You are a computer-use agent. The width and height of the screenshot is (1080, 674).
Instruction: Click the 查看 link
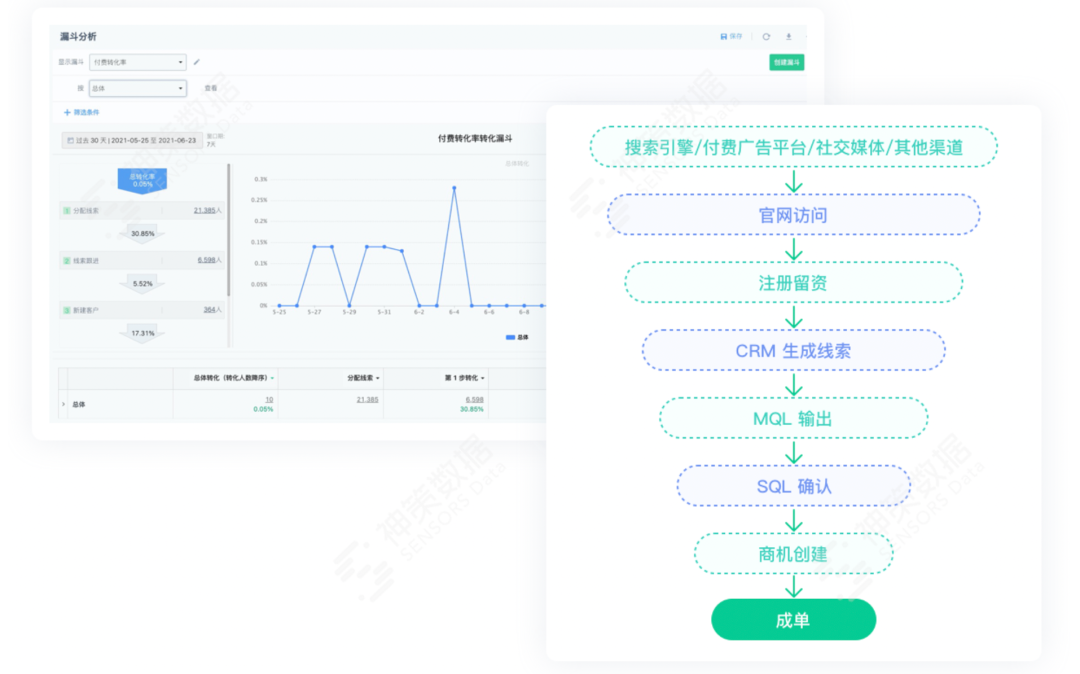[x=210, y=88]
